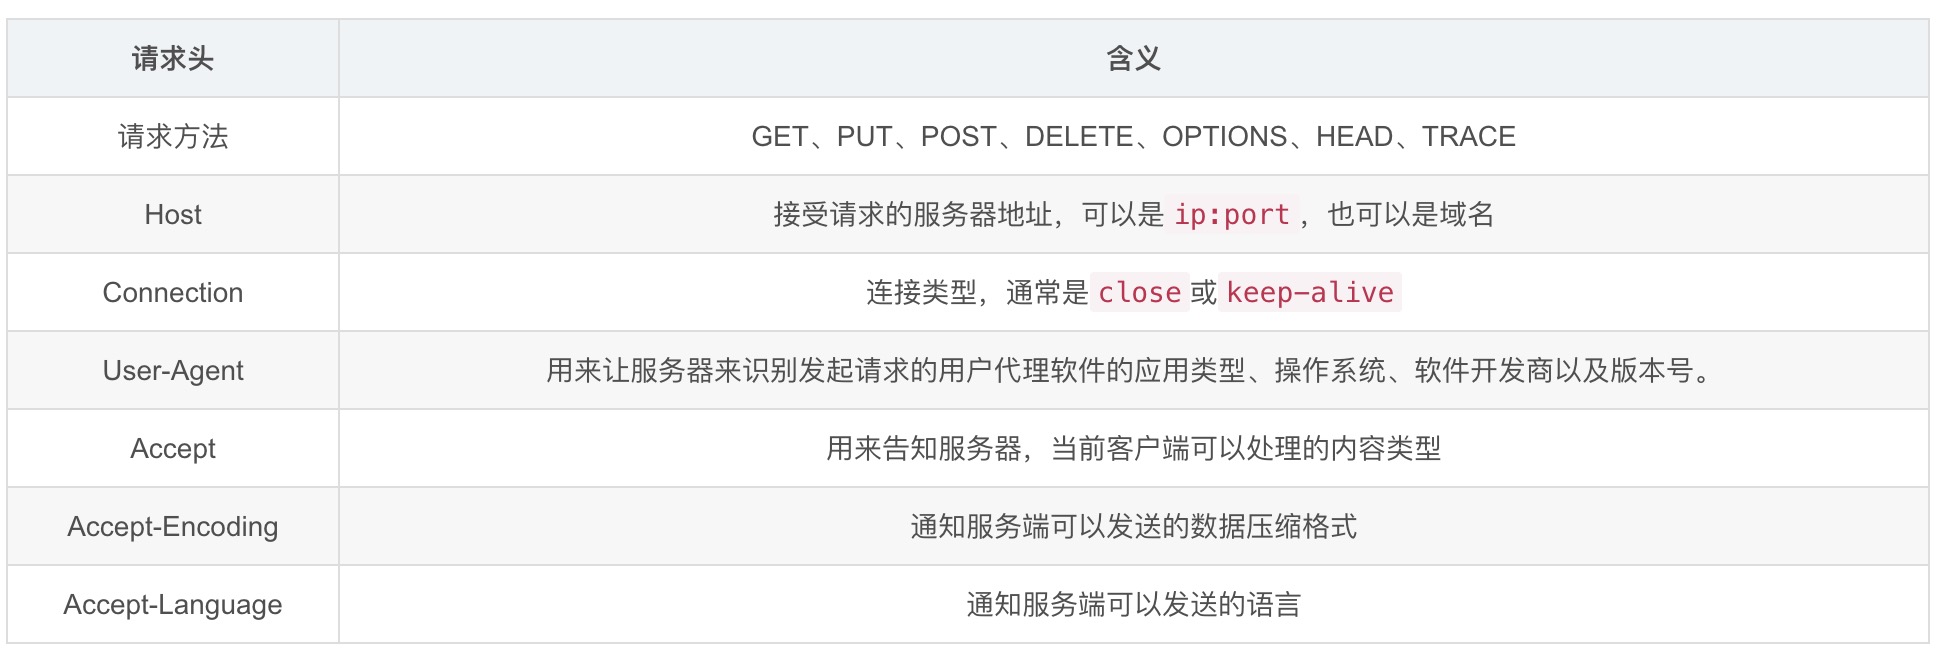This screenshot has width=1942, height=660.
Task: Select the Connection row label
Action: point(173,293)
